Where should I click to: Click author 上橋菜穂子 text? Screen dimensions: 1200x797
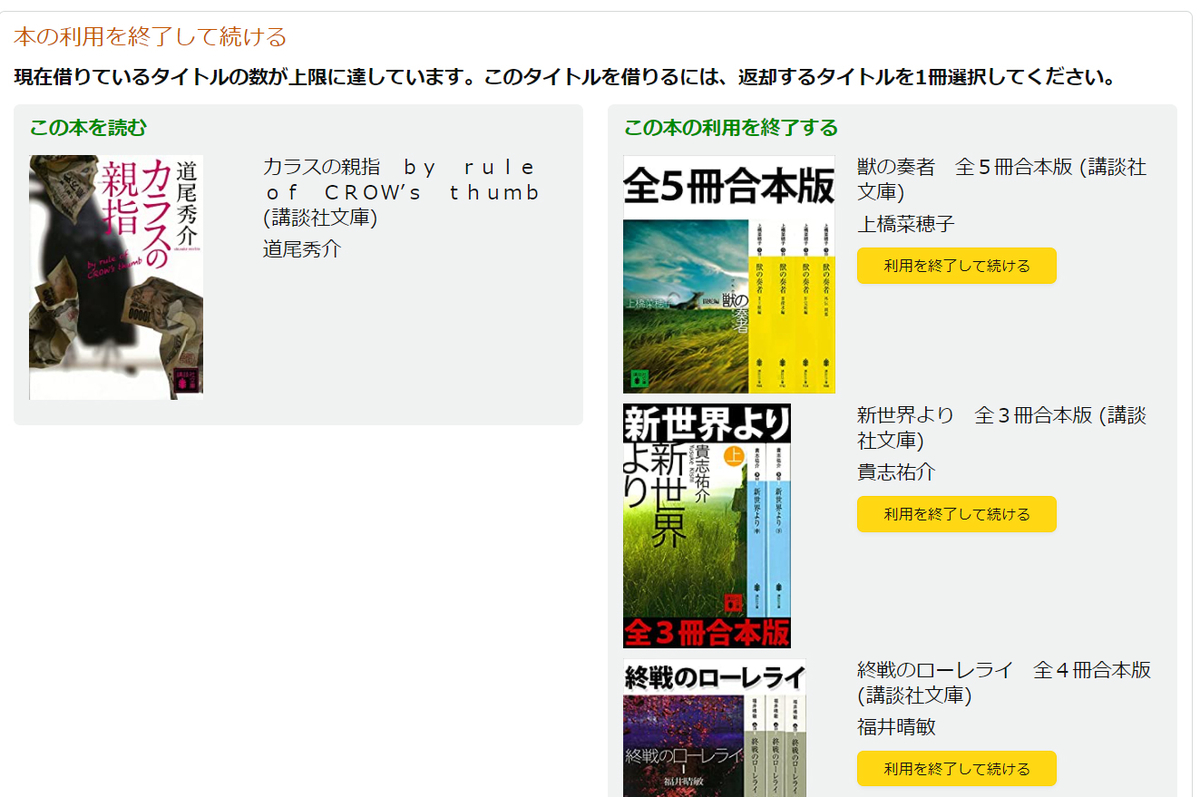(x=906, y=224)
